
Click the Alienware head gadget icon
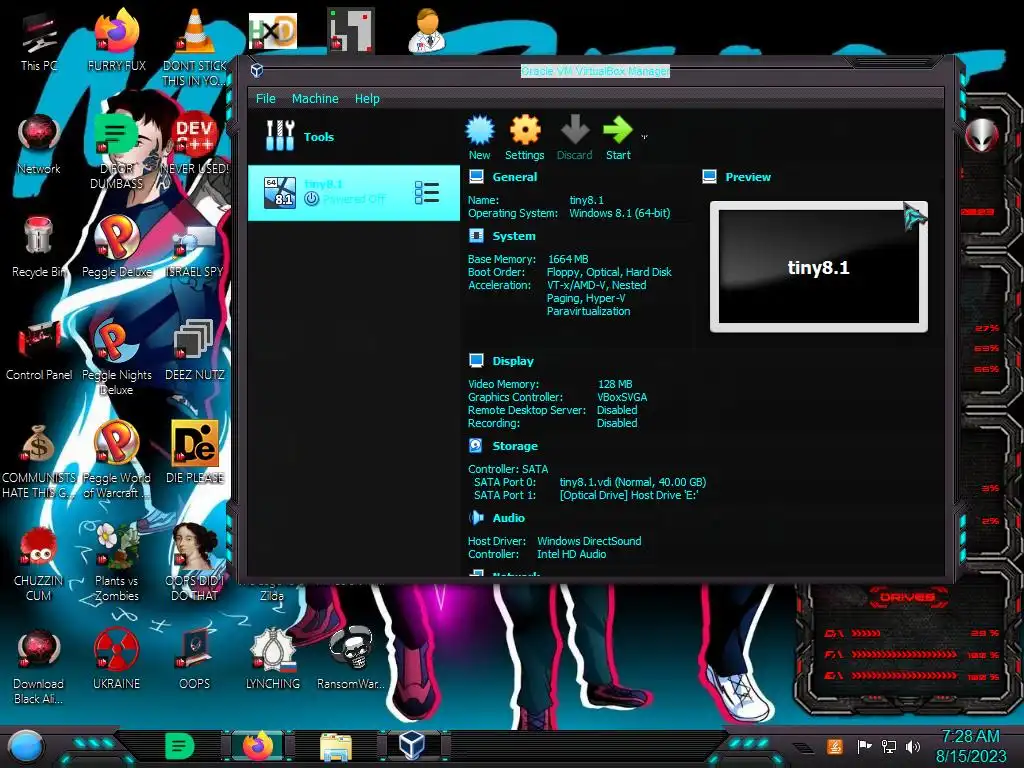[x=982, y=136]
